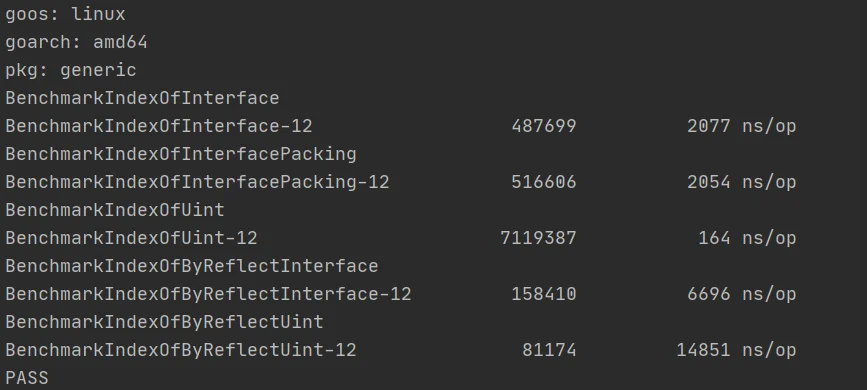
Task: Click the PASS status line
Action: (x=27, y=378)
